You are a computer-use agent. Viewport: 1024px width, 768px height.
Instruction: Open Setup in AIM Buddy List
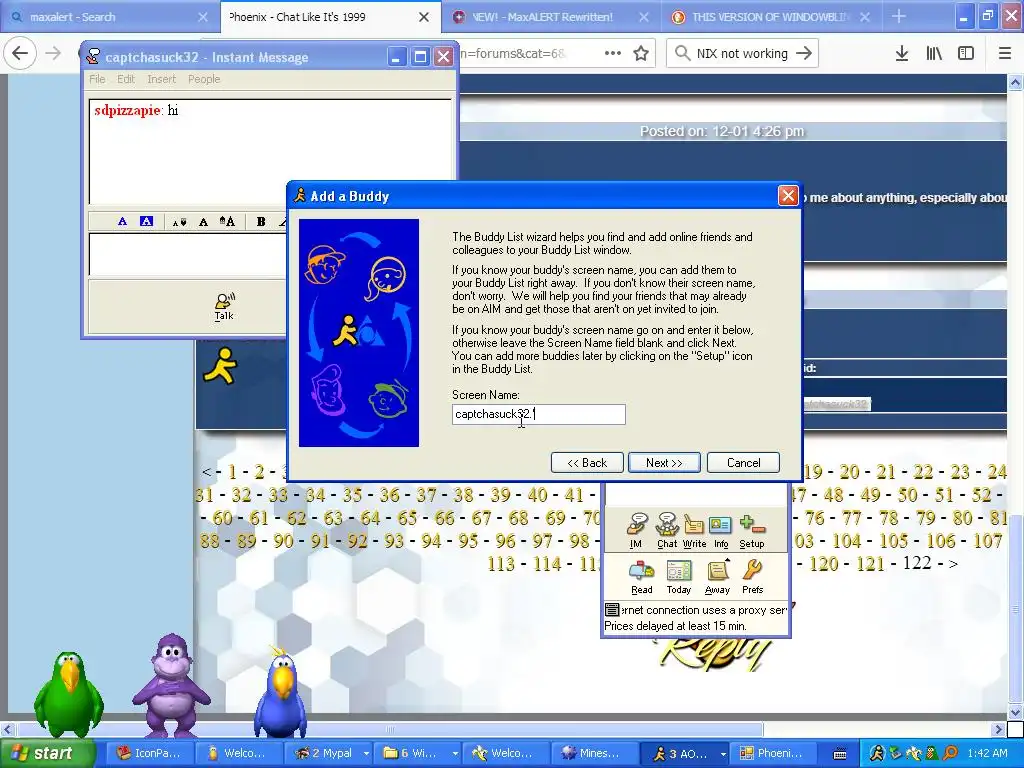pos(752,530)
